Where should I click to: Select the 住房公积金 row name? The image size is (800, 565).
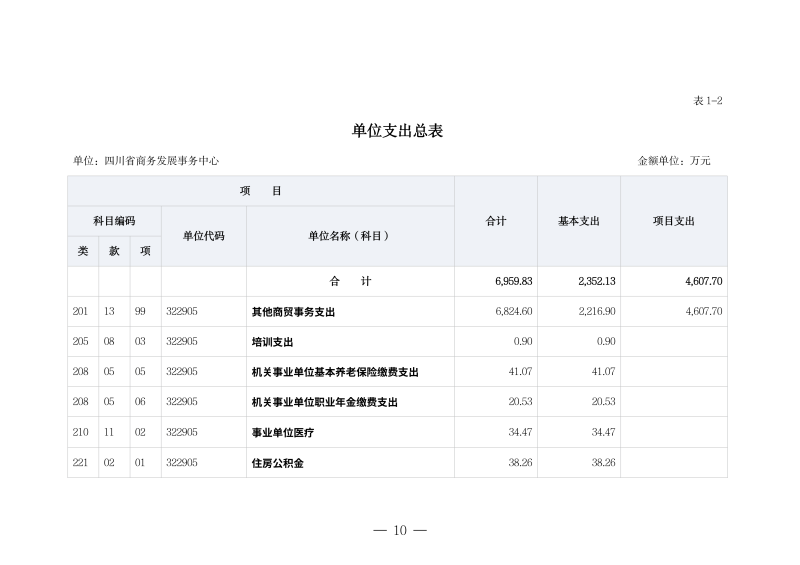point(277,463)
